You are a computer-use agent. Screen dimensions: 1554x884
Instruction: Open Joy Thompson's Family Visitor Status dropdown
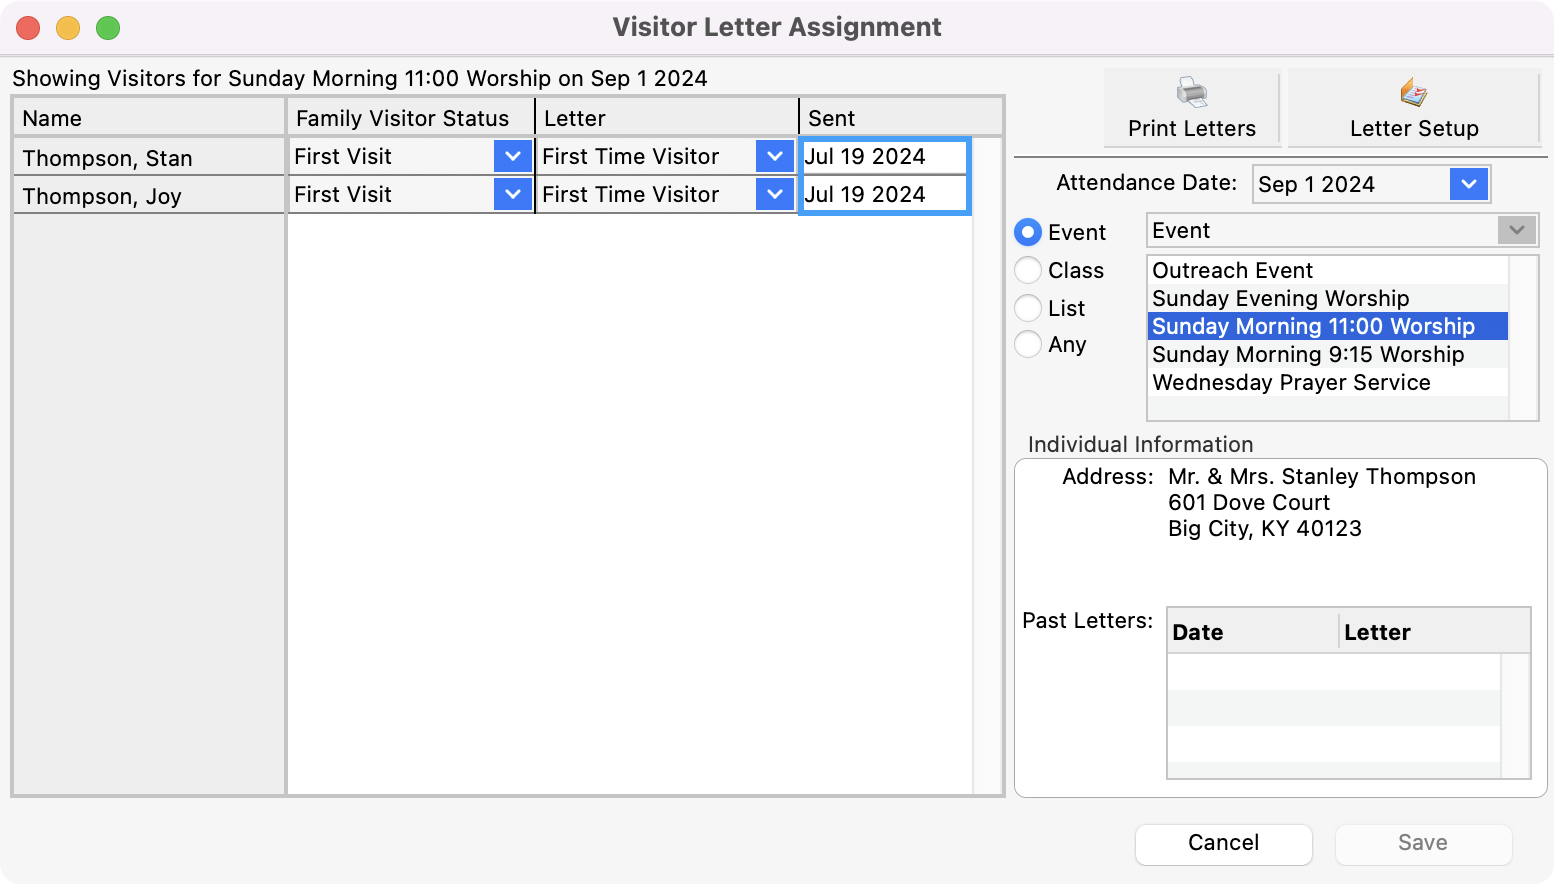512,194
